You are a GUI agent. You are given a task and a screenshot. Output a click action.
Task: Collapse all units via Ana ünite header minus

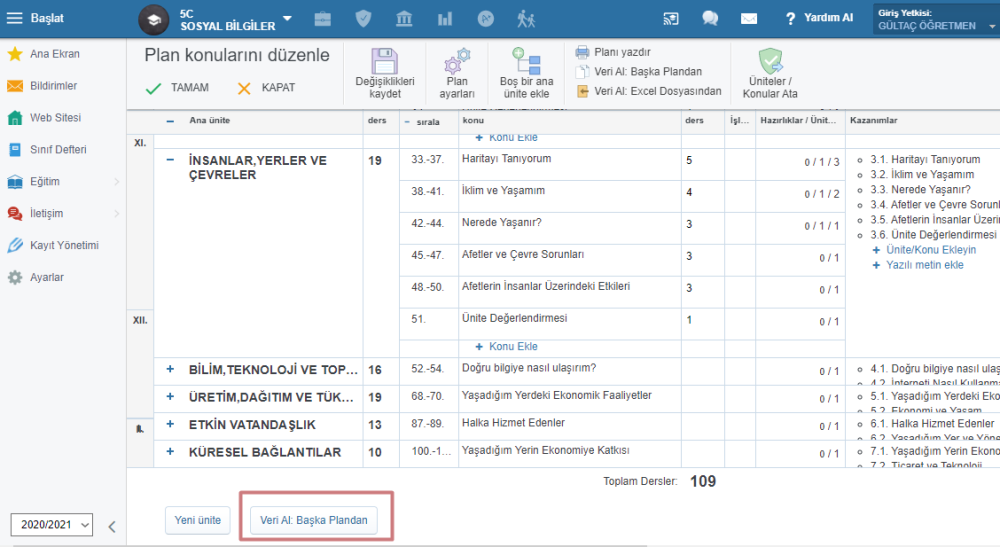tap(170, 121)
